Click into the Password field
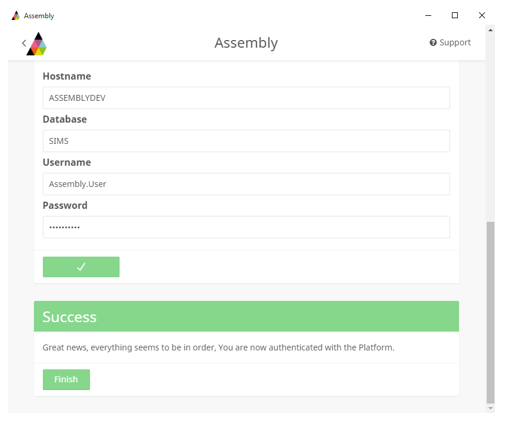The width and height of the screenshot is (509, 429). coord(246,227)
